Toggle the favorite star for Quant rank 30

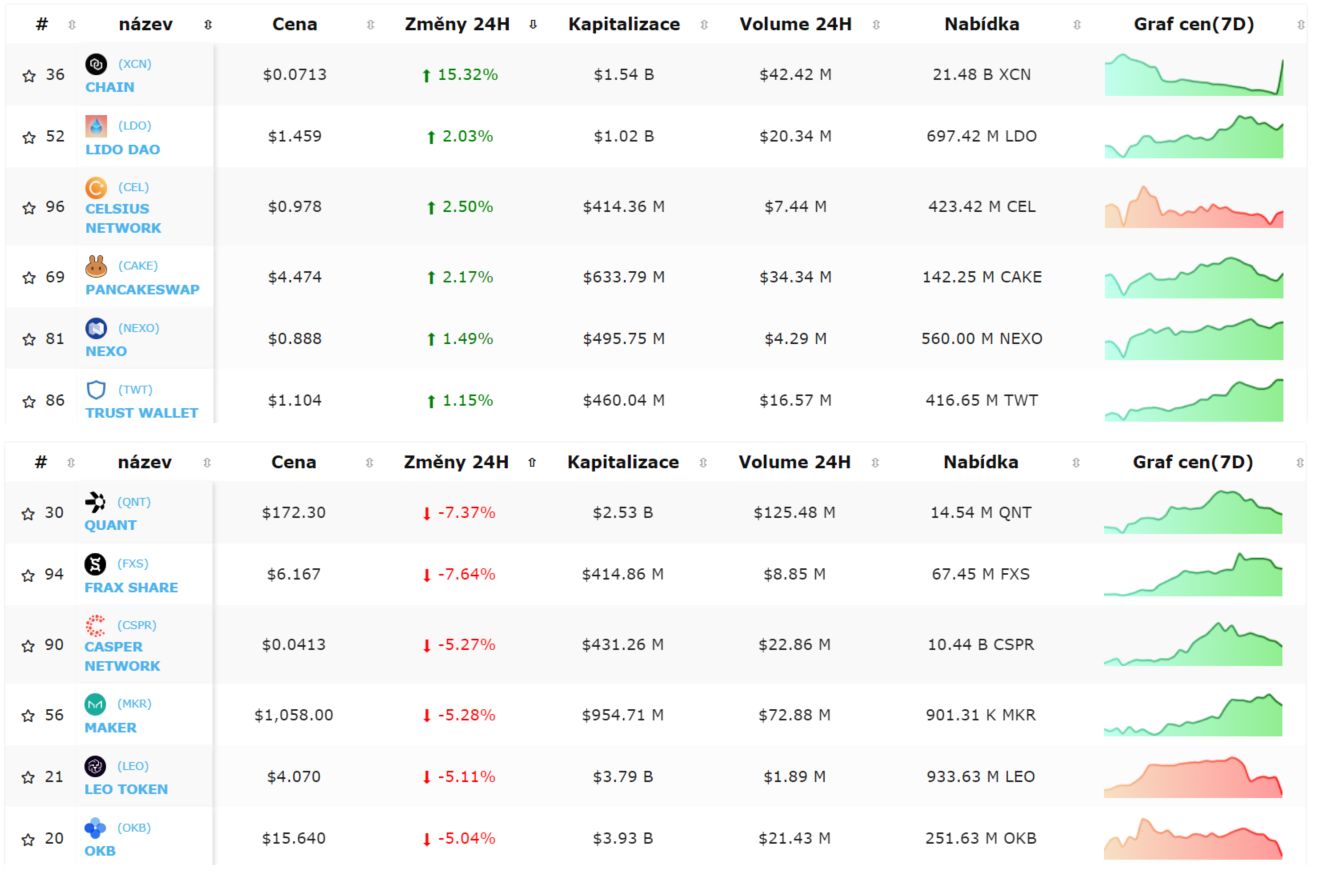28,513
